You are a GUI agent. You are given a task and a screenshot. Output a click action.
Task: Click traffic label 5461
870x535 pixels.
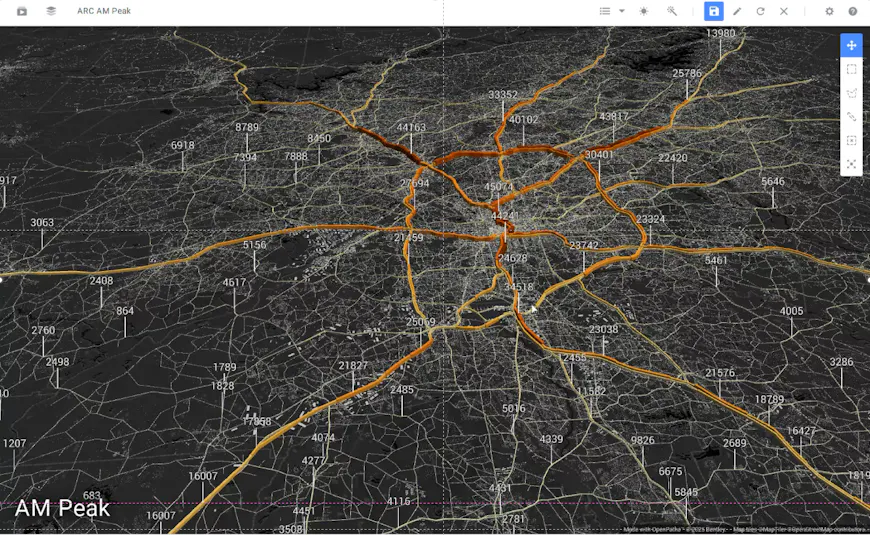[716, 260]
